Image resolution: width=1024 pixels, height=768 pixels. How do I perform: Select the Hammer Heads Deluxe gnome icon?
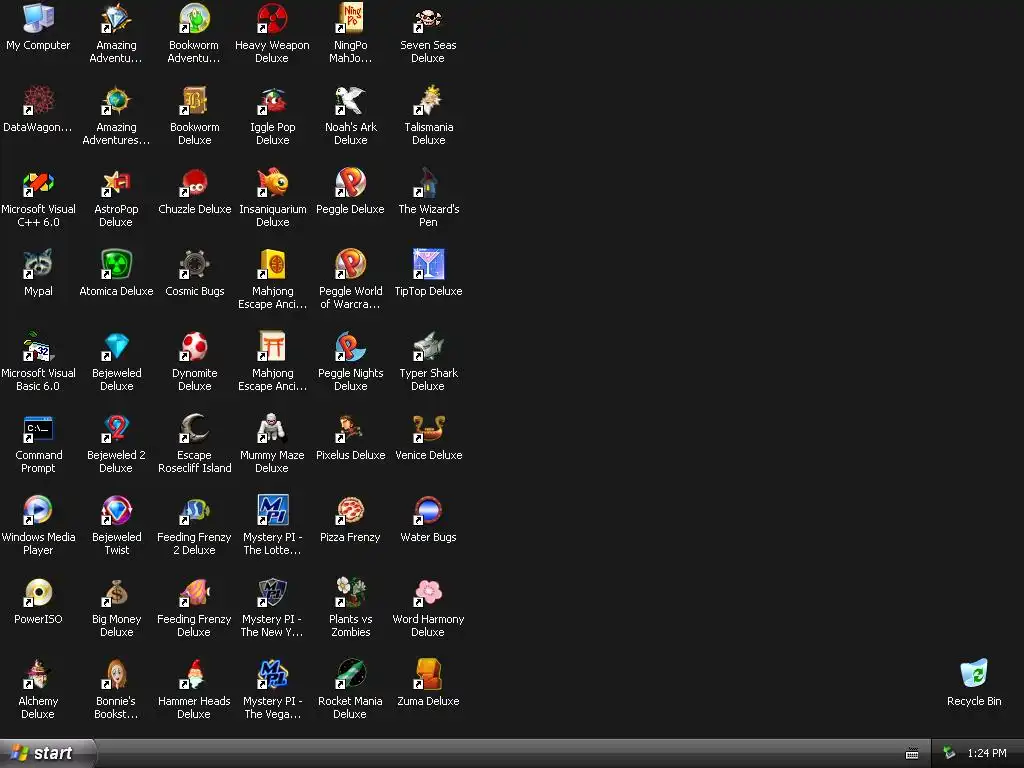coord(194,674)
